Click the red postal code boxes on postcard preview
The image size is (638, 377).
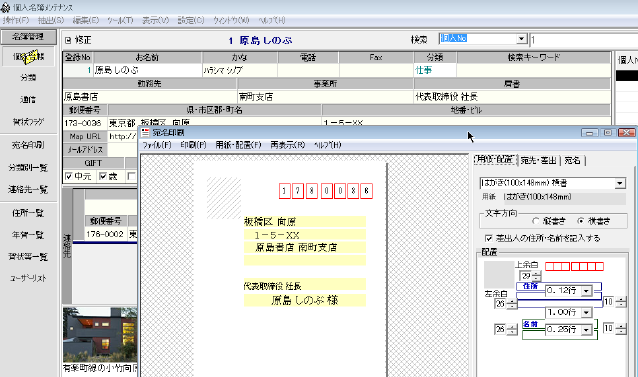pos(326,191)
